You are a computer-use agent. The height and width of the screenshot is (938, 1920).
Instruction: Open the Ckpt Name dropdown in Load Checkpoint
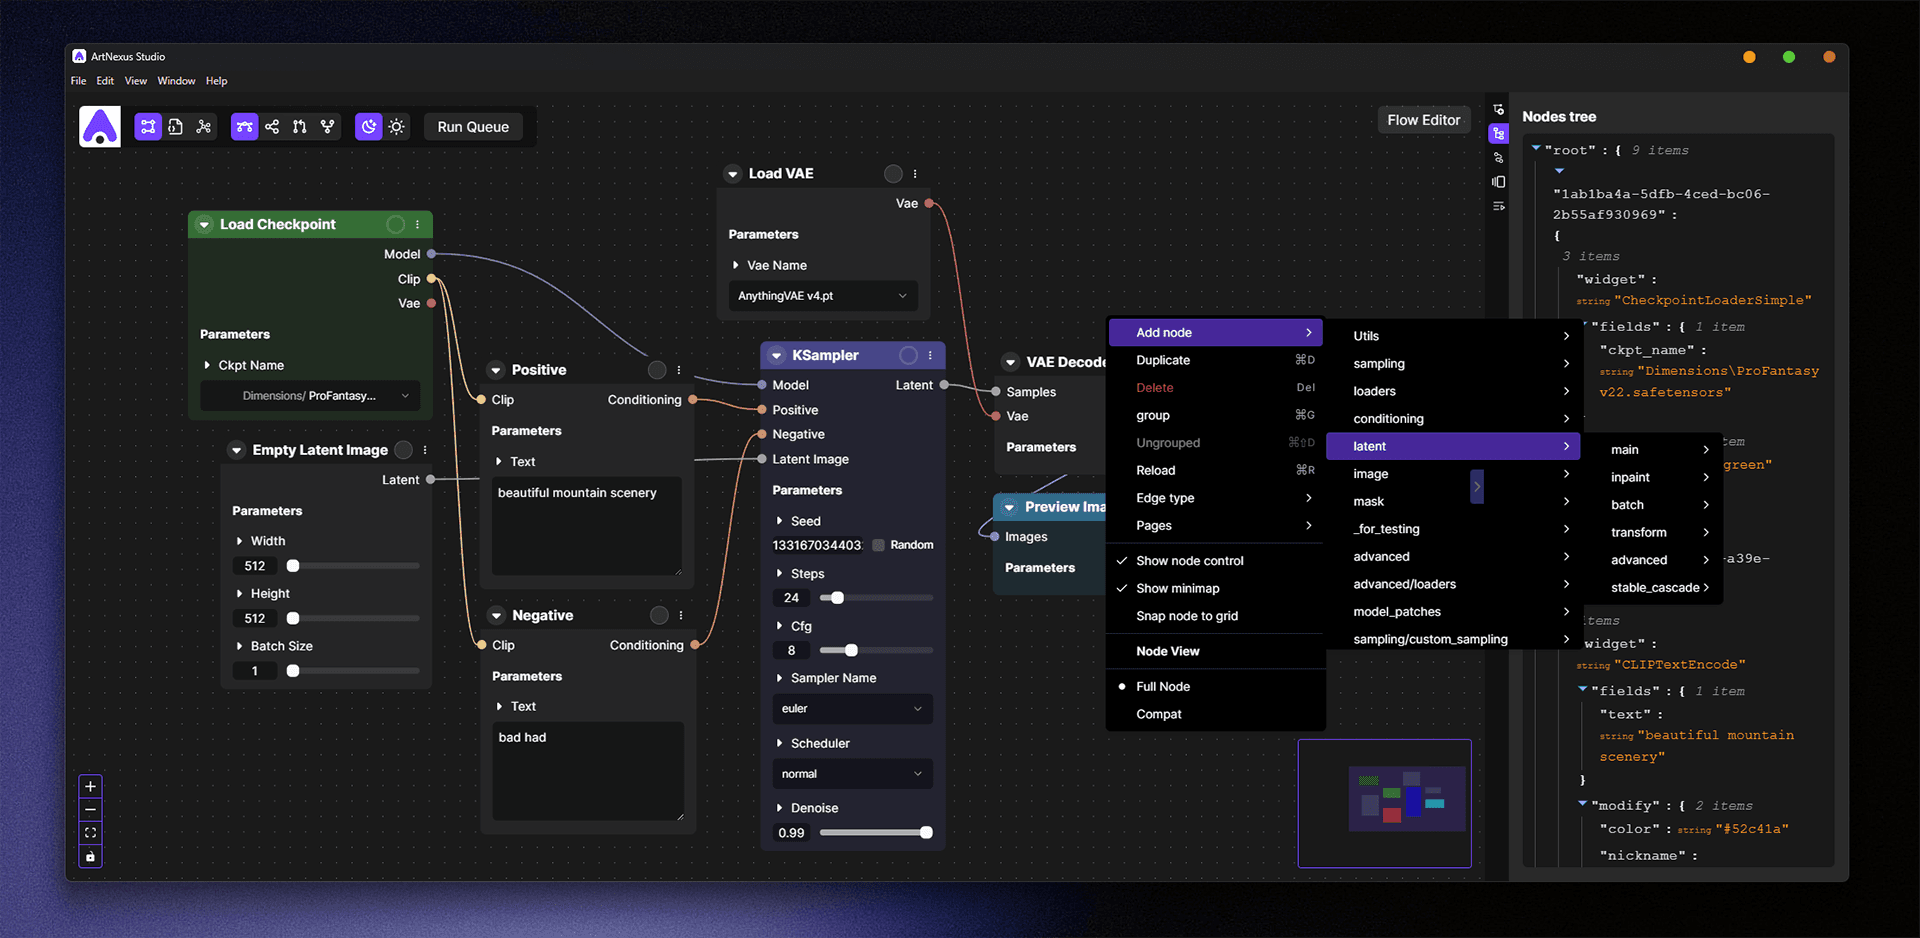pos(310,396)
